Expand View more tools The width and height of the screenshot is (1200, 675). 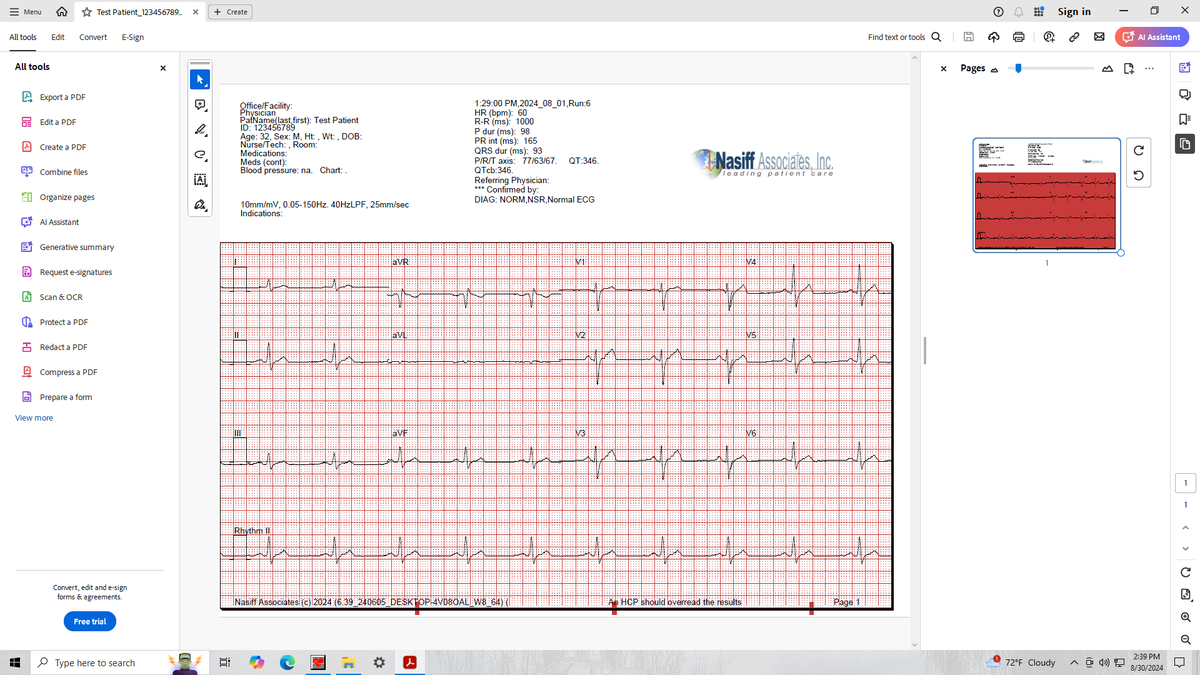coord(34,418)
